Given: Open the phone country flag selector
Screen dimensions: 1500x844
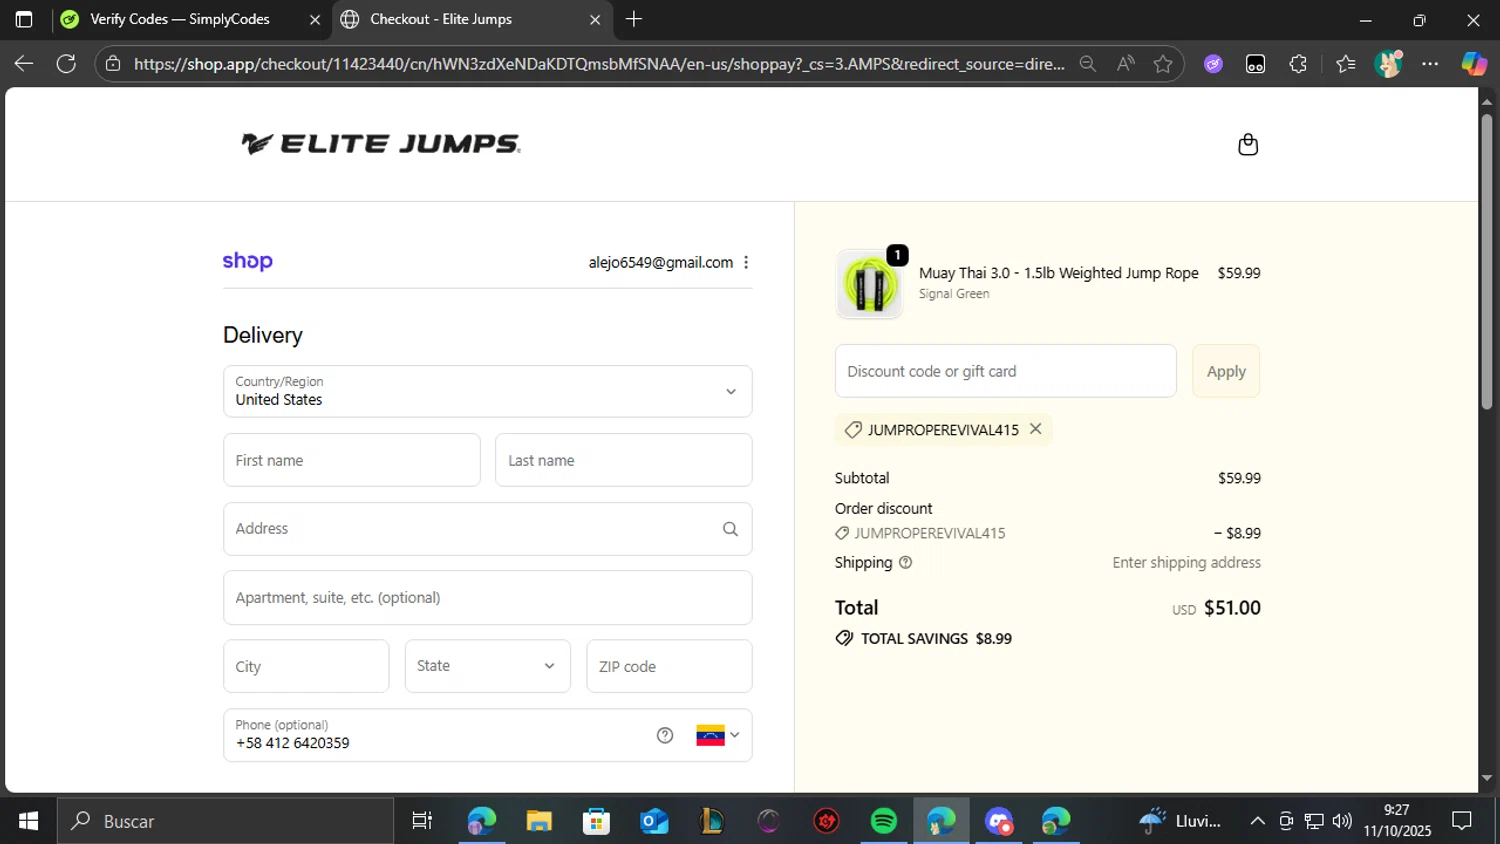Looking at the screenshot, I should 718,735.
